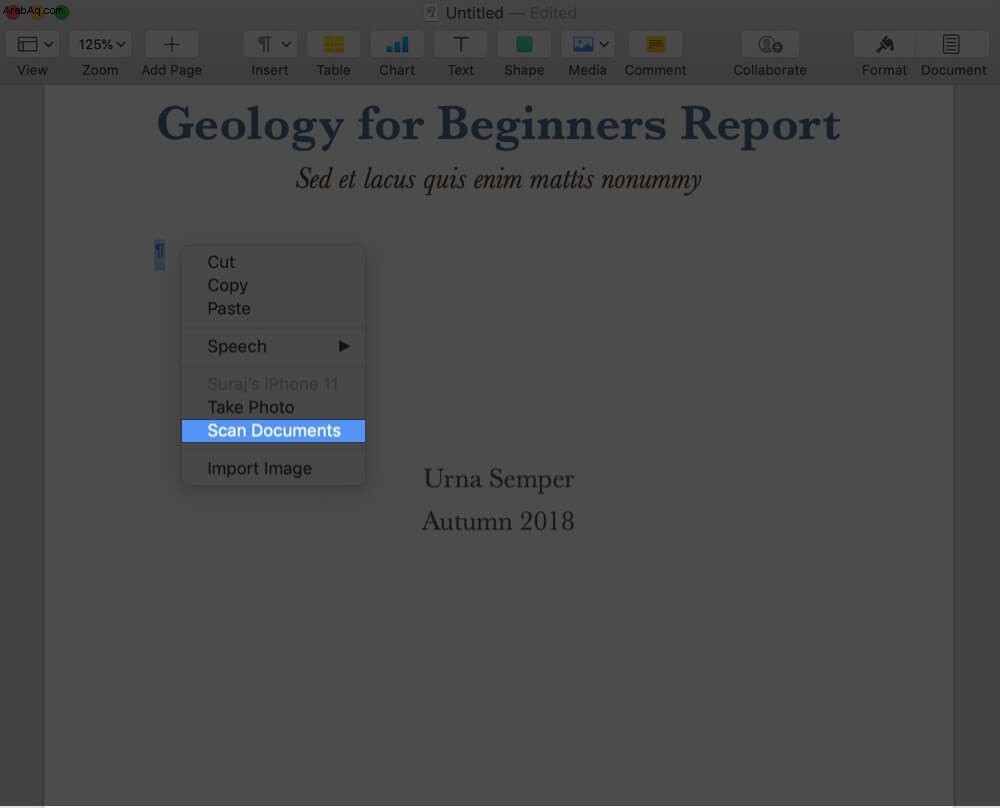The height and width of the screenshot is (808, 1000).
Task: Open the Format paintbrush panel
Action: coord(884,44)
